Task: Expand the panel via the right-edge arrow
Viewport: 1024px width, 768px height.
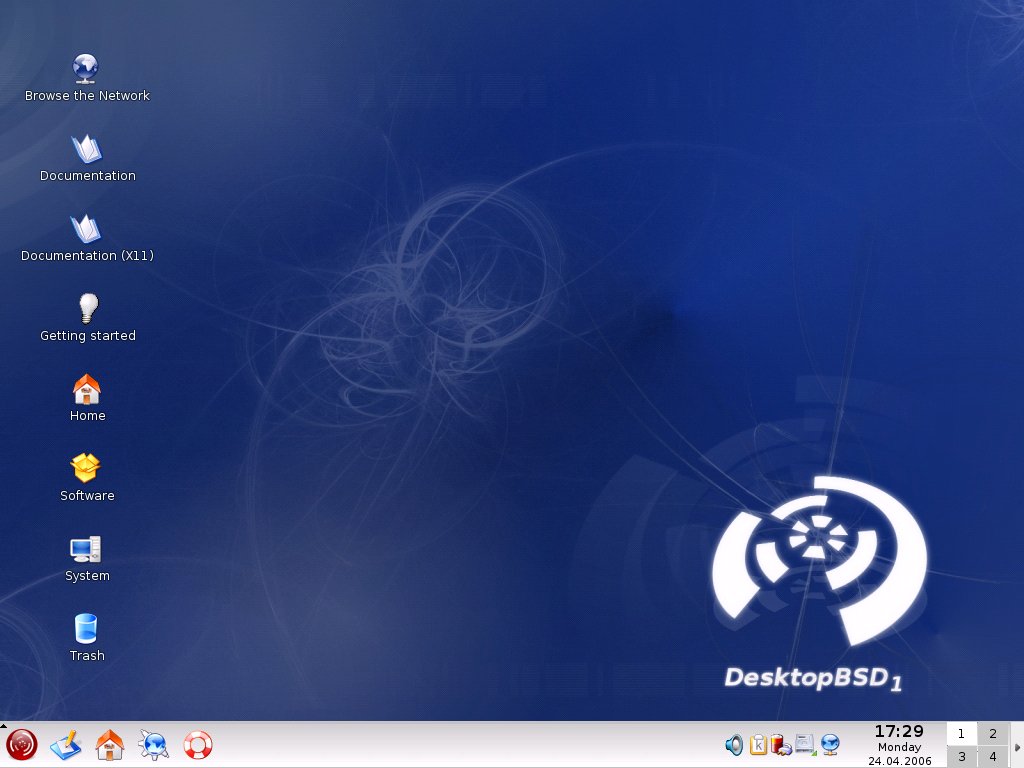Action: pyautogui.click(x=1019, y=745)
